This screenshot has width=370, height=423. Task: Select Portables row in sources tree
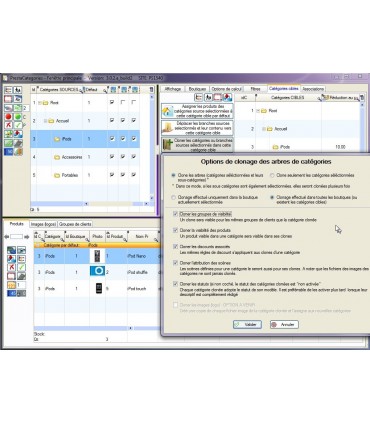coord(85,175)
